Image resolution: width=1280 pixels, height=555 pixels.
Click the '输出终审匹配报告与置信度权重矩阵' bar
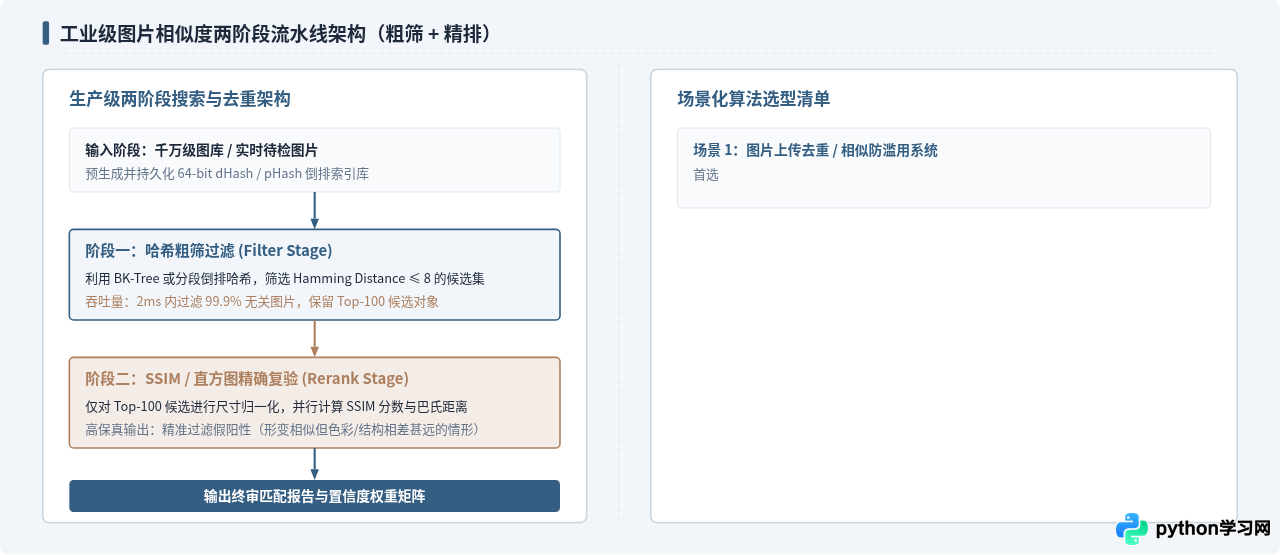tap(314, 496)
